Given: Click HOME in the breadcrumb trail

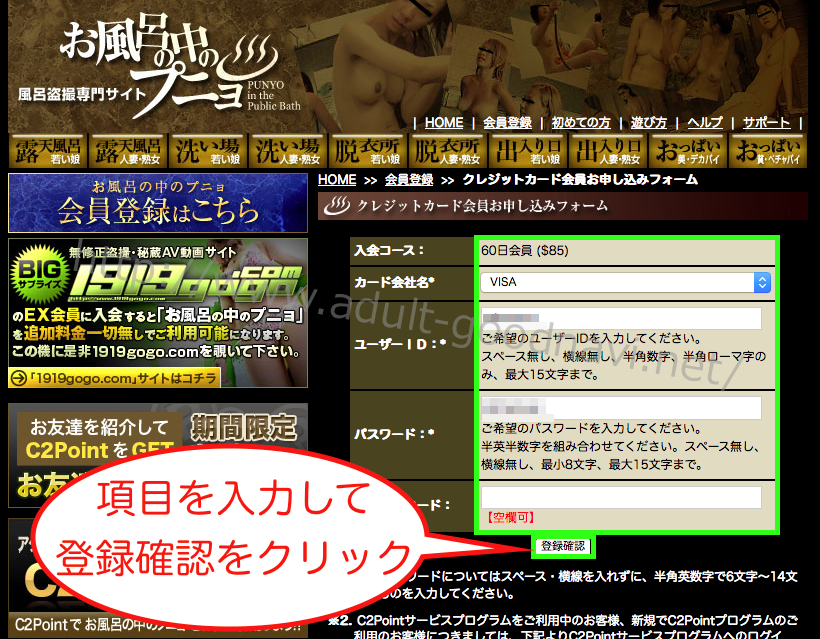Looking at the screenshot, I should point(337,180).
